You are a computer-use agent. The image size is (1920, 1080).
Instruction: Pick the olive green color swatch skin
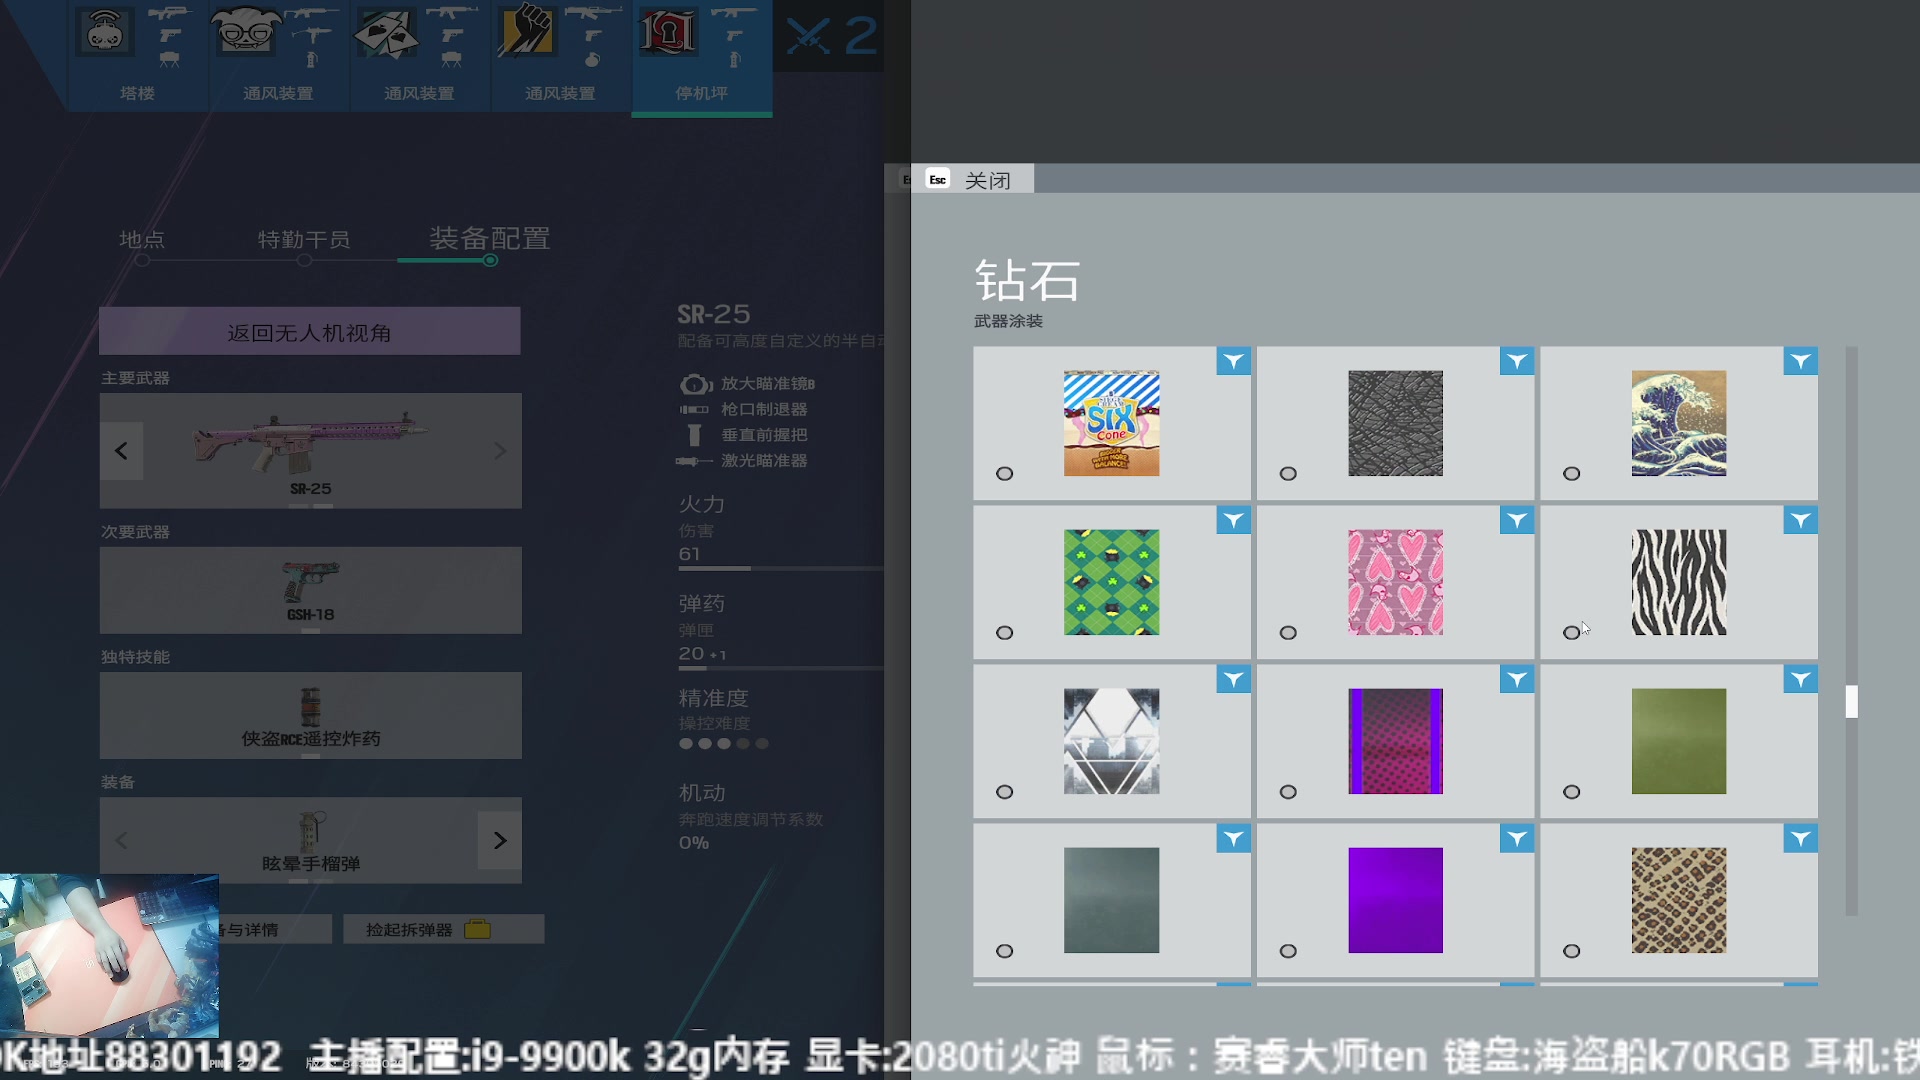[x=1678, y=741]
